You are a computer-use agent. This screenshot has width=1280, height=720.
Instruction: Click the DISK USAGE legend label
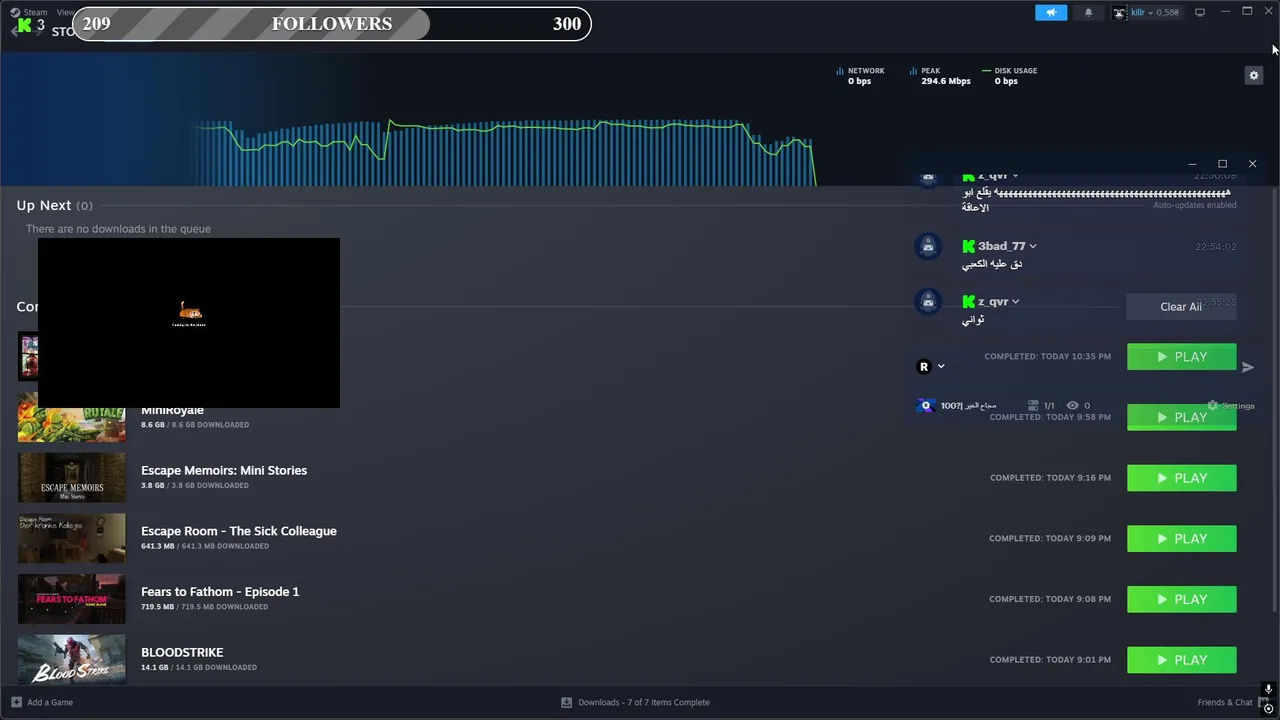tap(1016, 71)
